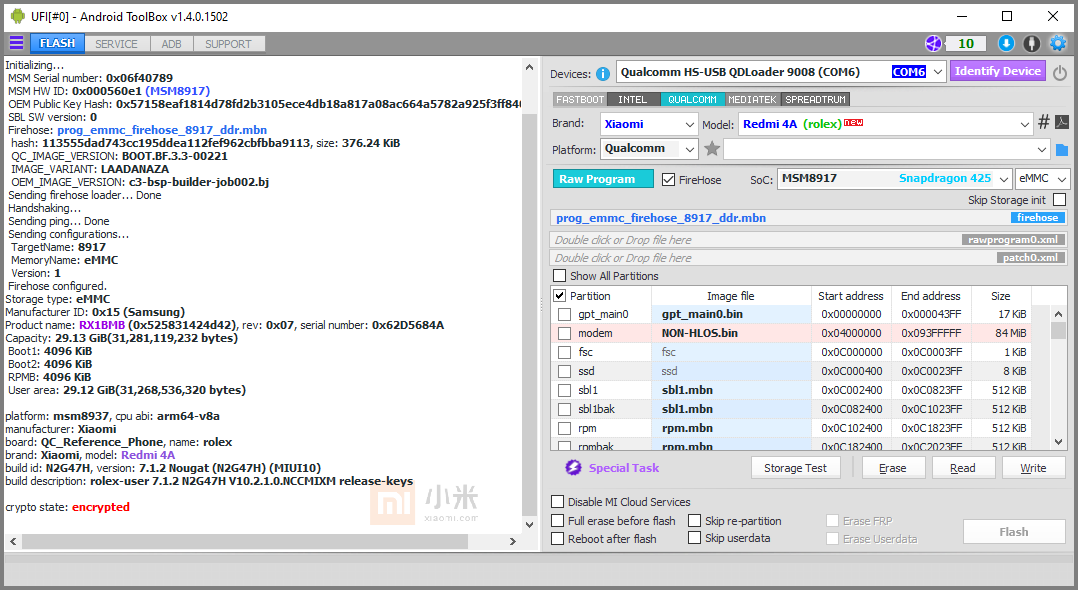
Task: Open the PDF manual icon
Action: tap(1062, 122)
